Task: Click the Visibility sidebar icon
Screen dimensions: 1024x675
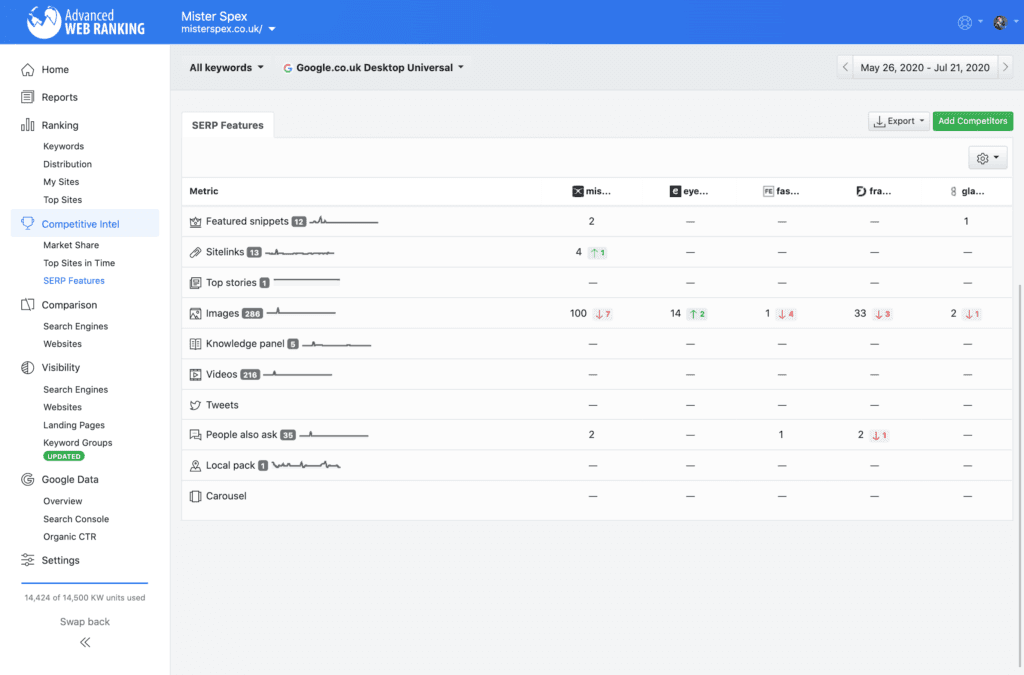Action: tap(27, 367)
